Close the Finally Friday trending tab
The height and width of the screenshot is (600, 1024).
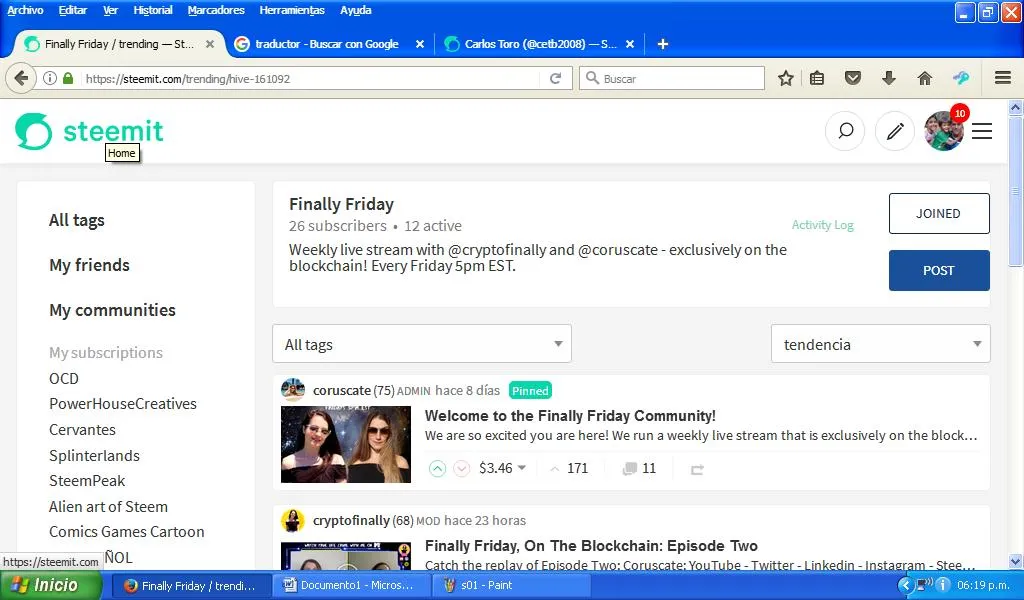coord(210,44)
